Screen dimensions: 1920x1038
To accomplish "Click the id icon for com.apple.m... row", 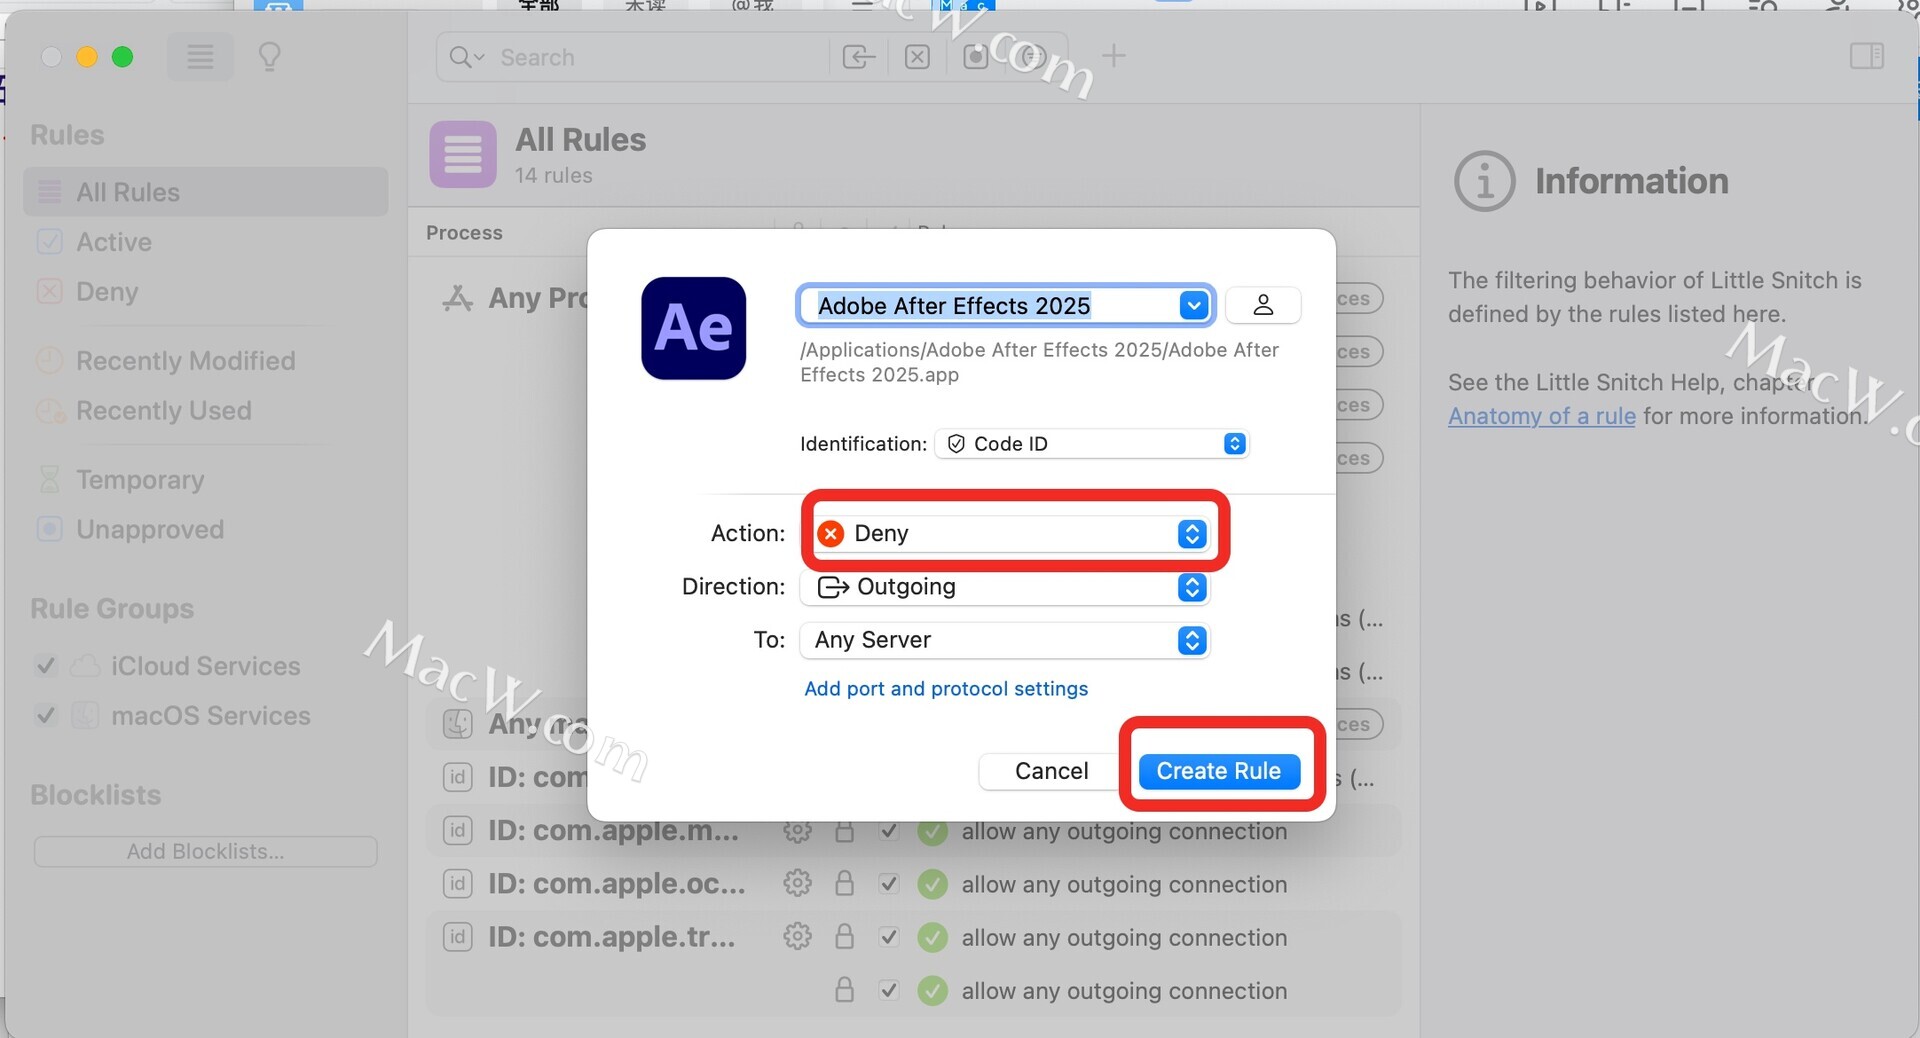I will pos(458,830).
